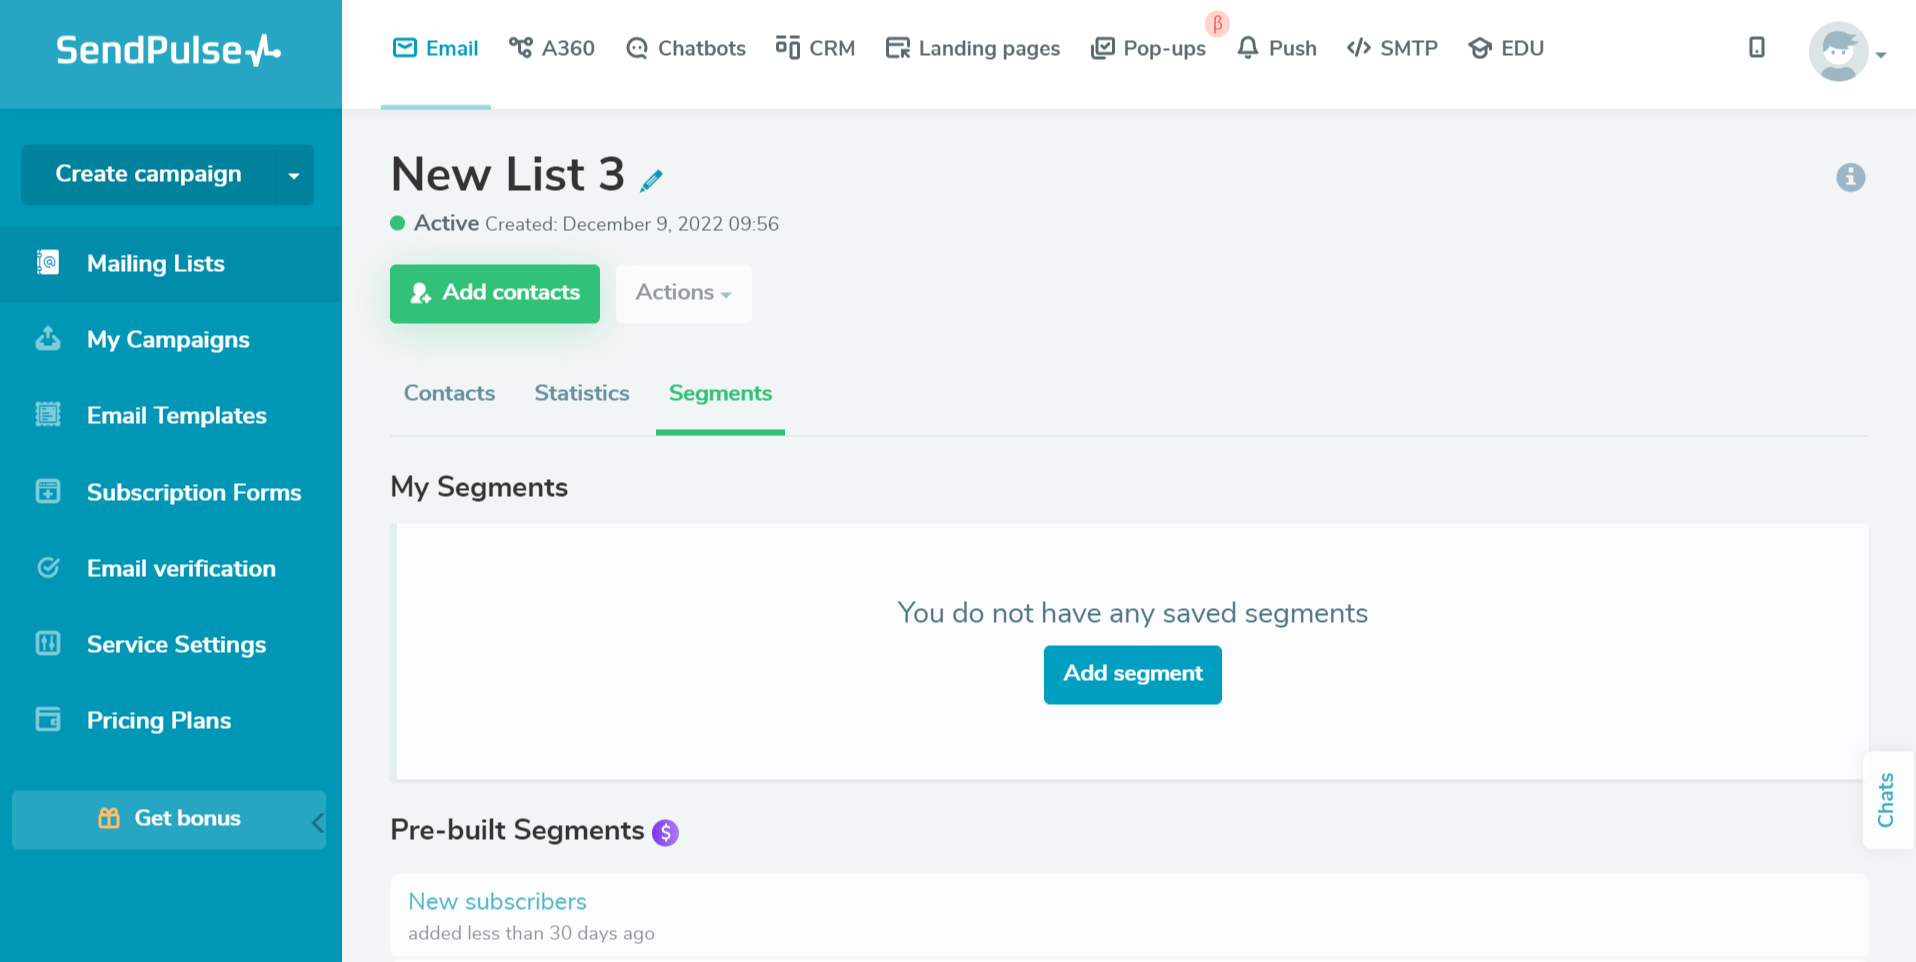The height and width of the screenshot is (962, 1916).
Task: Go to the SMTP service
Action: tap(1392, 47)
